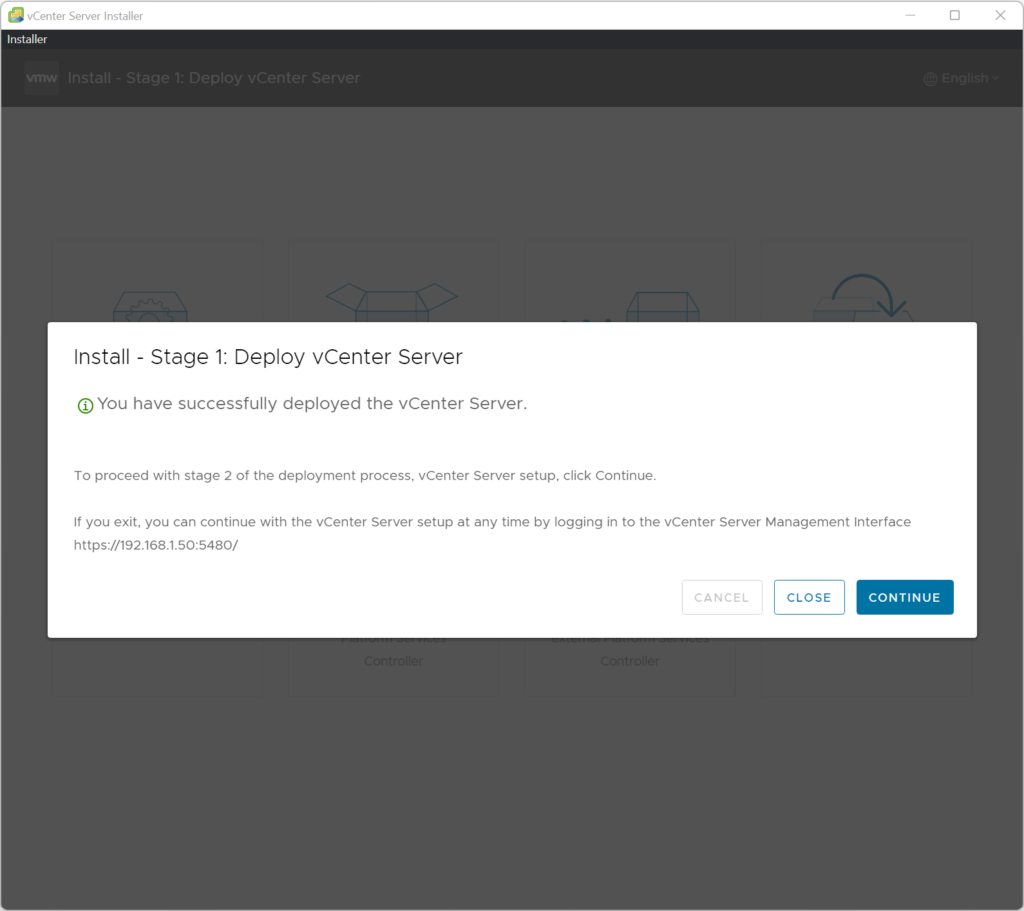
Task: Click the 'You have successfully deployed' message
Action: coord(312,404)
